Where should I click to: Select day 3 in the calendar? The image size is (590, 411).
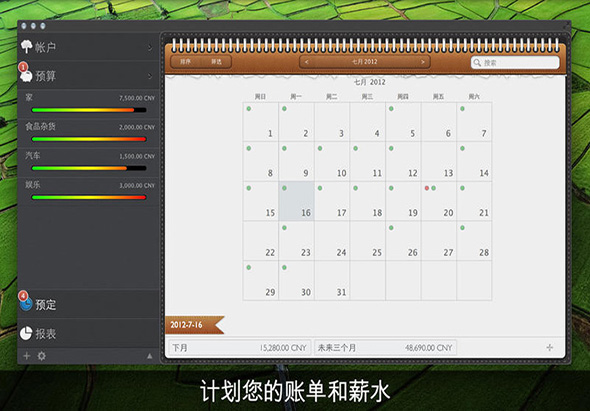point(332,122)
